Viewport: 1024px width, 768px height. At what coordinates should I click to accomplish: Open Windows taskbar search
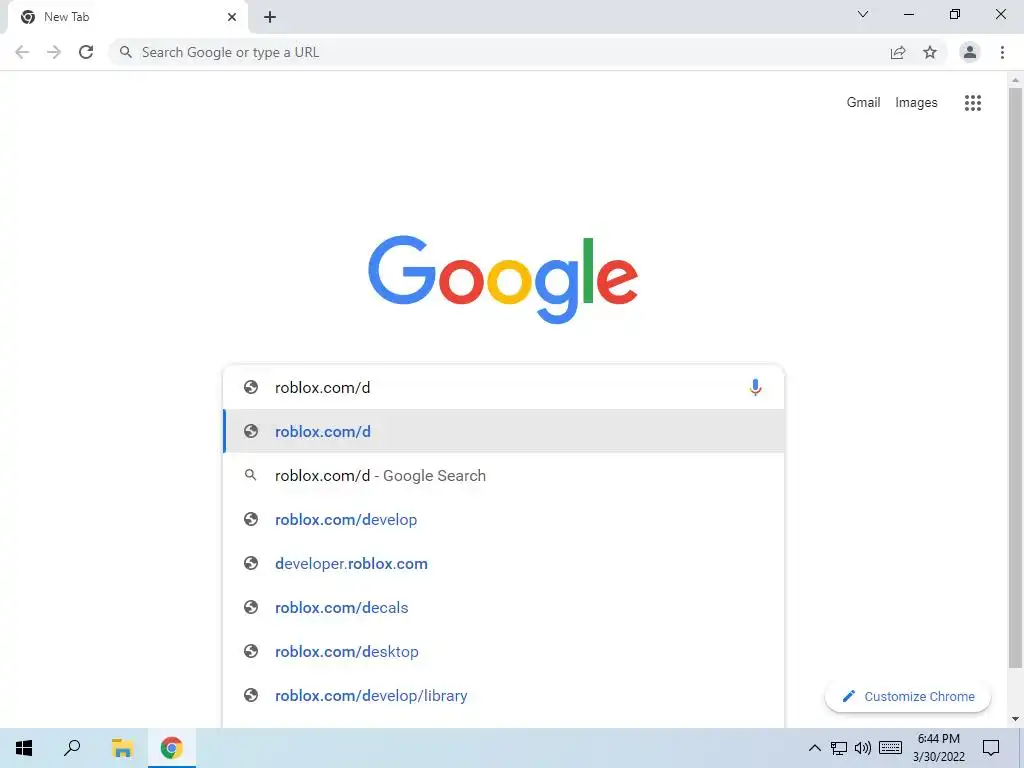[x=72, y=748]
